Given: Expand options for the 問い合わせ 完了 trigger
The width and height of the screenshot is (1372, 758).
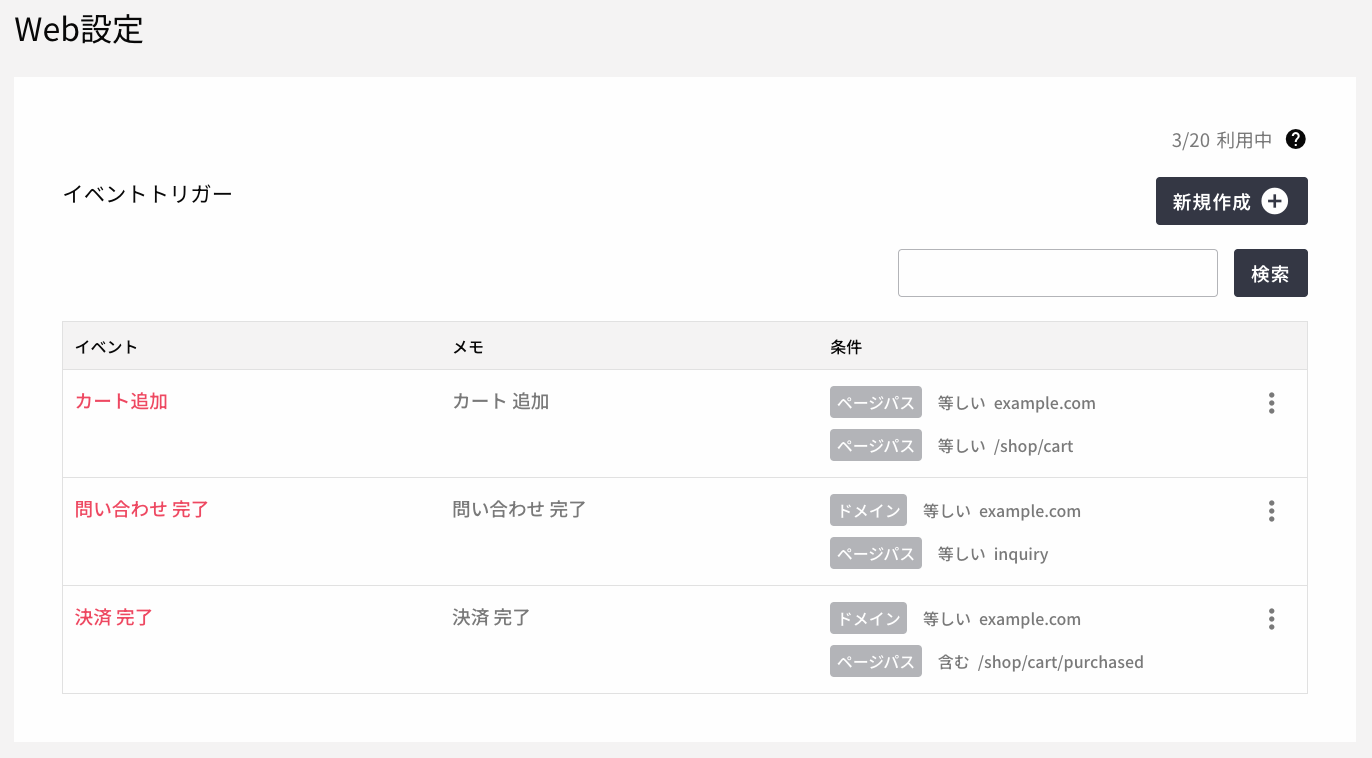Looking at the screenshot, I should [1271, 511].
